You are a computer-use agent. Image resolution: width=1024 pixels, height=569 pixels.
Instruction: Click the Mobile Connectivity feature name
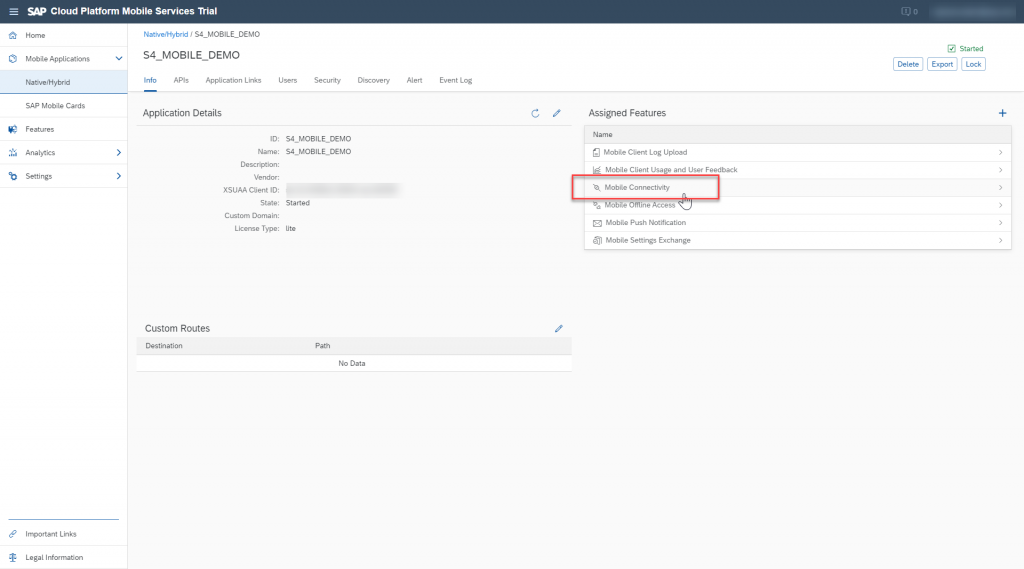click(637, 187)
